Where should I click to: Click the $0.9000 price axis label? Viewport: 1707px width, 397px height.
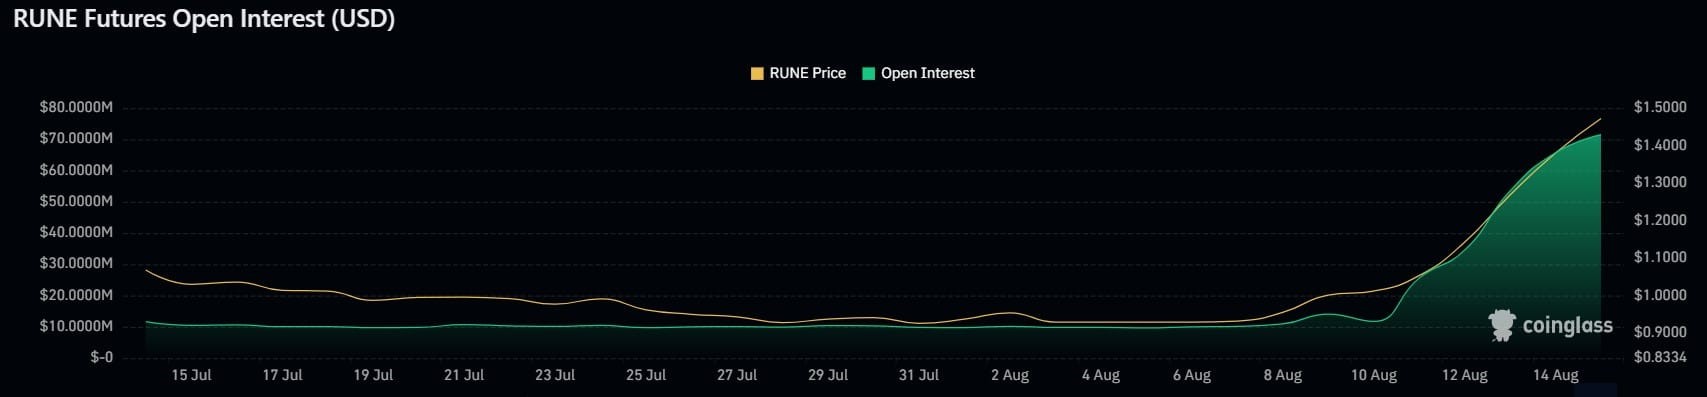pyautogui.click(x=1659, y=332)
